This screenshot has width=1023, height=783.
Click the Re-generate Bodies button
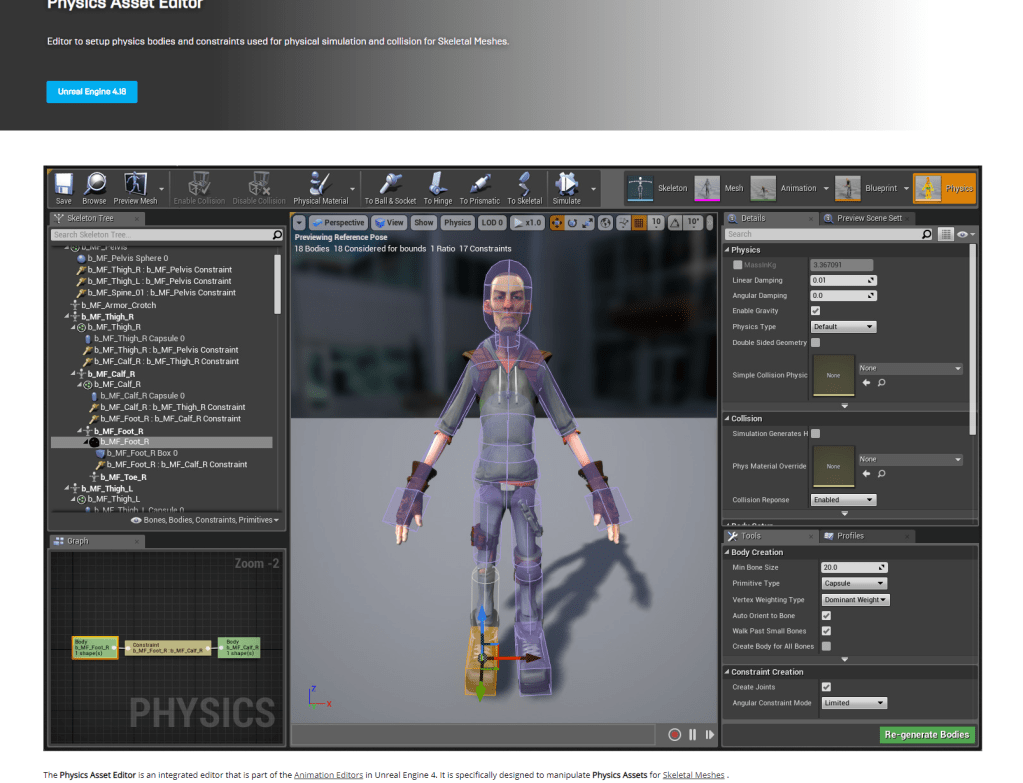click(927, 734)
